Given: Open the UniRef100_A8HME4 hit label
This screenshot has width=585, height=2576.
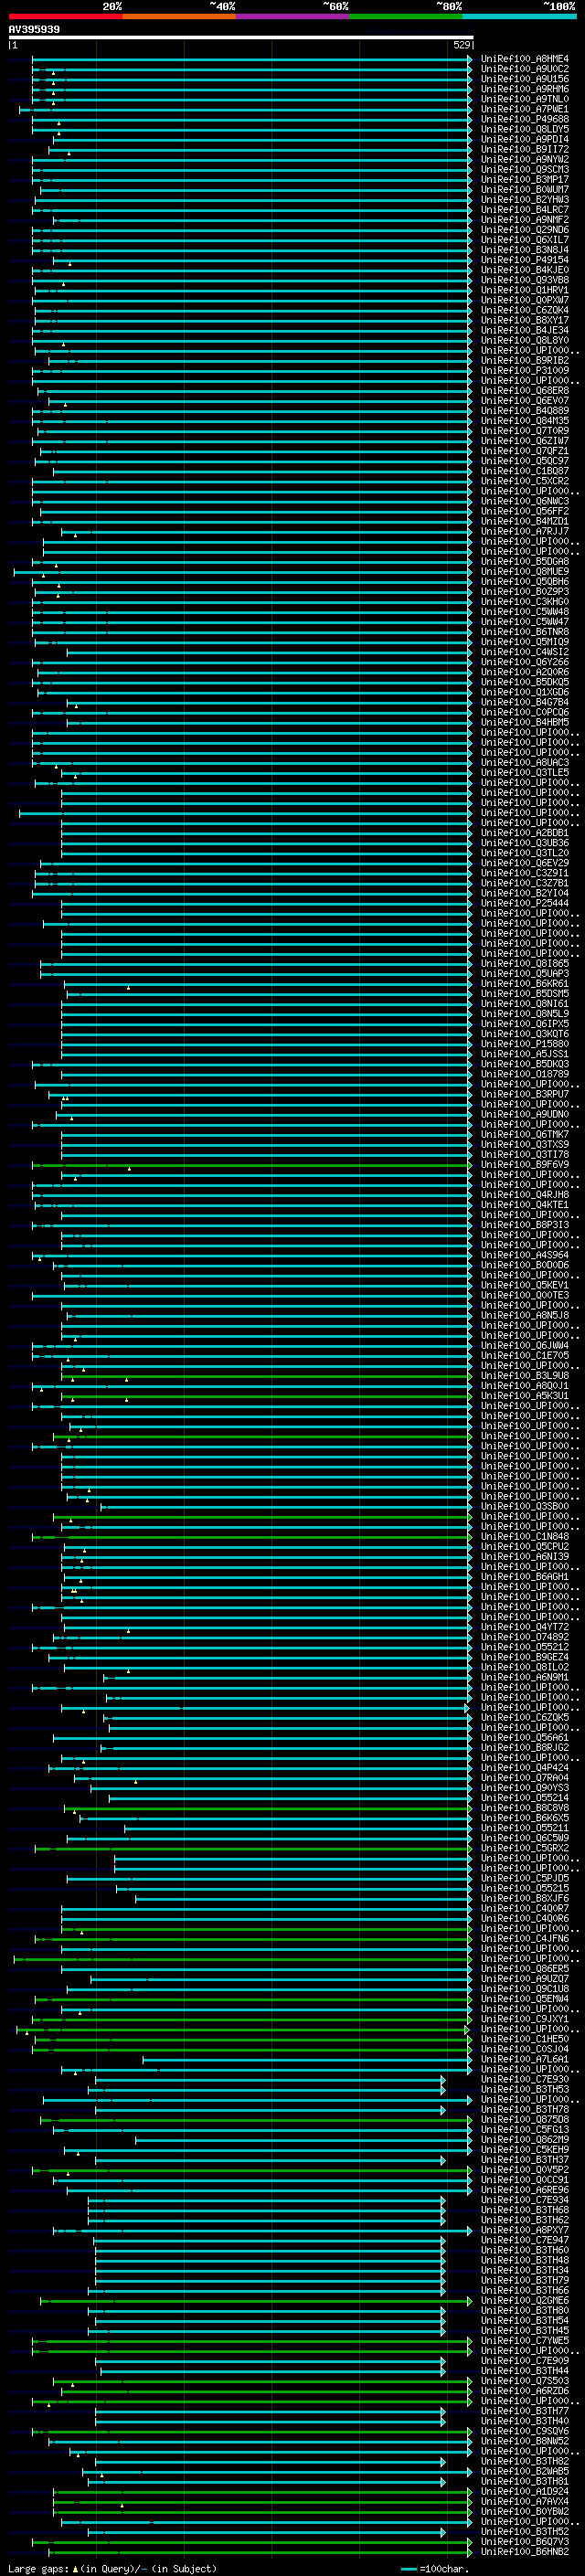Looking at the screenshot, I should click(x=524, y=59).
